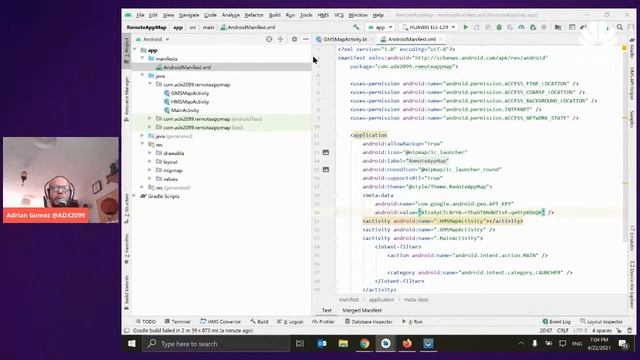Hide the Project panel using minus icon
The height and width of the screenshot is (360, 640).
tap(306, 39)
